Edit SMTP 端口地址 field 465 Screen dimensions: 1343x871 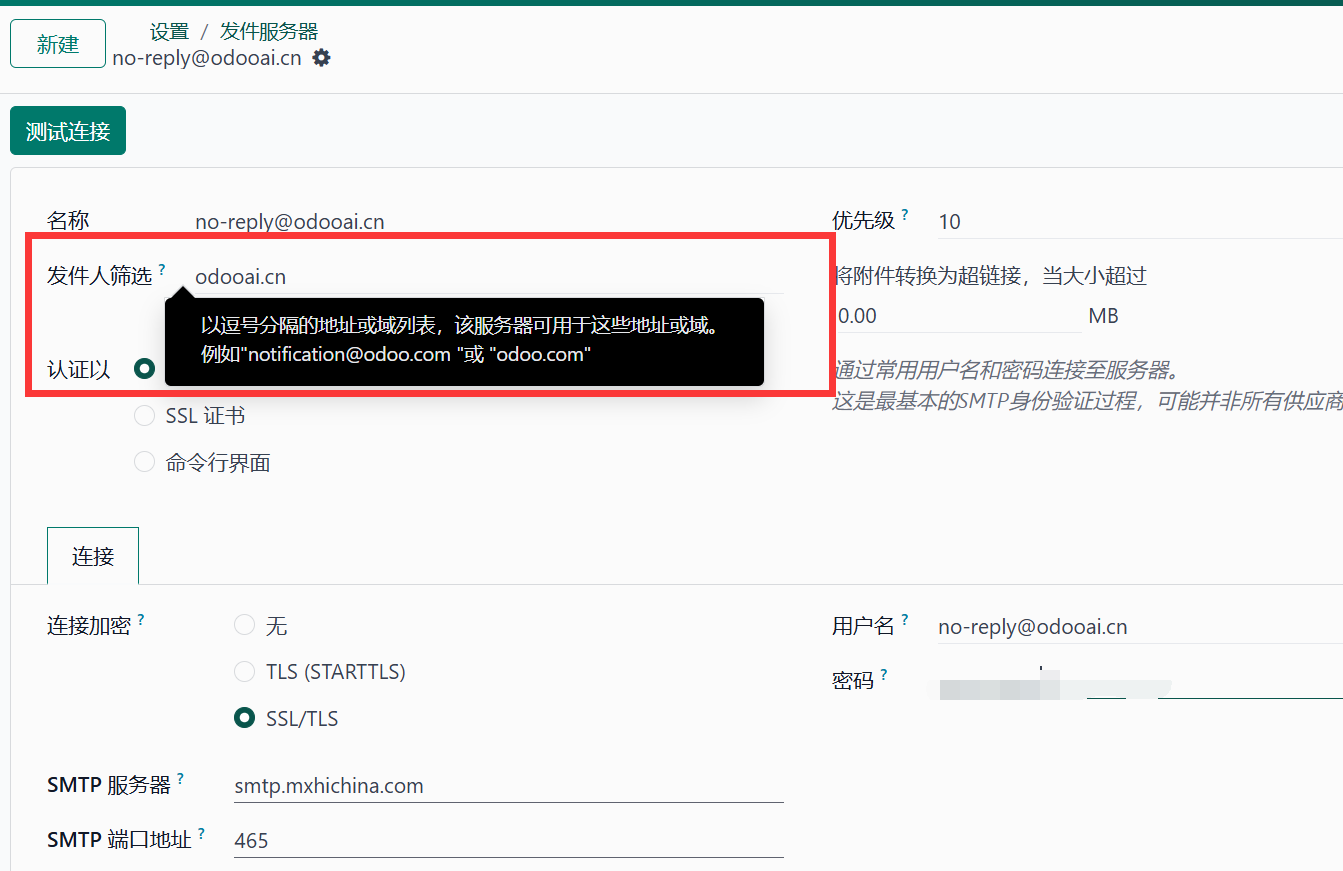(509, 841)
